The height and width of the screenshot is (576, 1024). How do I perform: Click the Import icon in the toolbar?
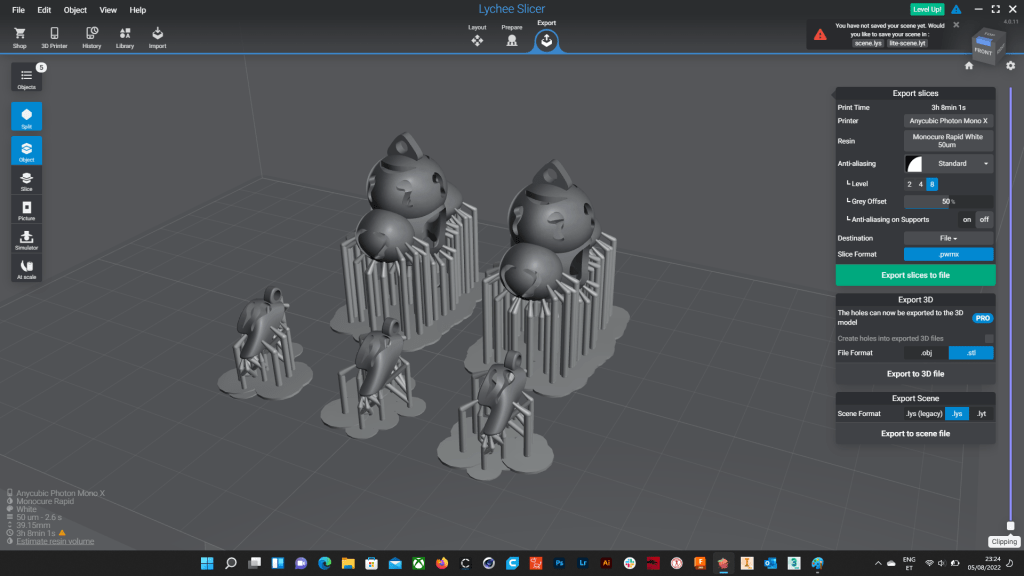(157, 37)
